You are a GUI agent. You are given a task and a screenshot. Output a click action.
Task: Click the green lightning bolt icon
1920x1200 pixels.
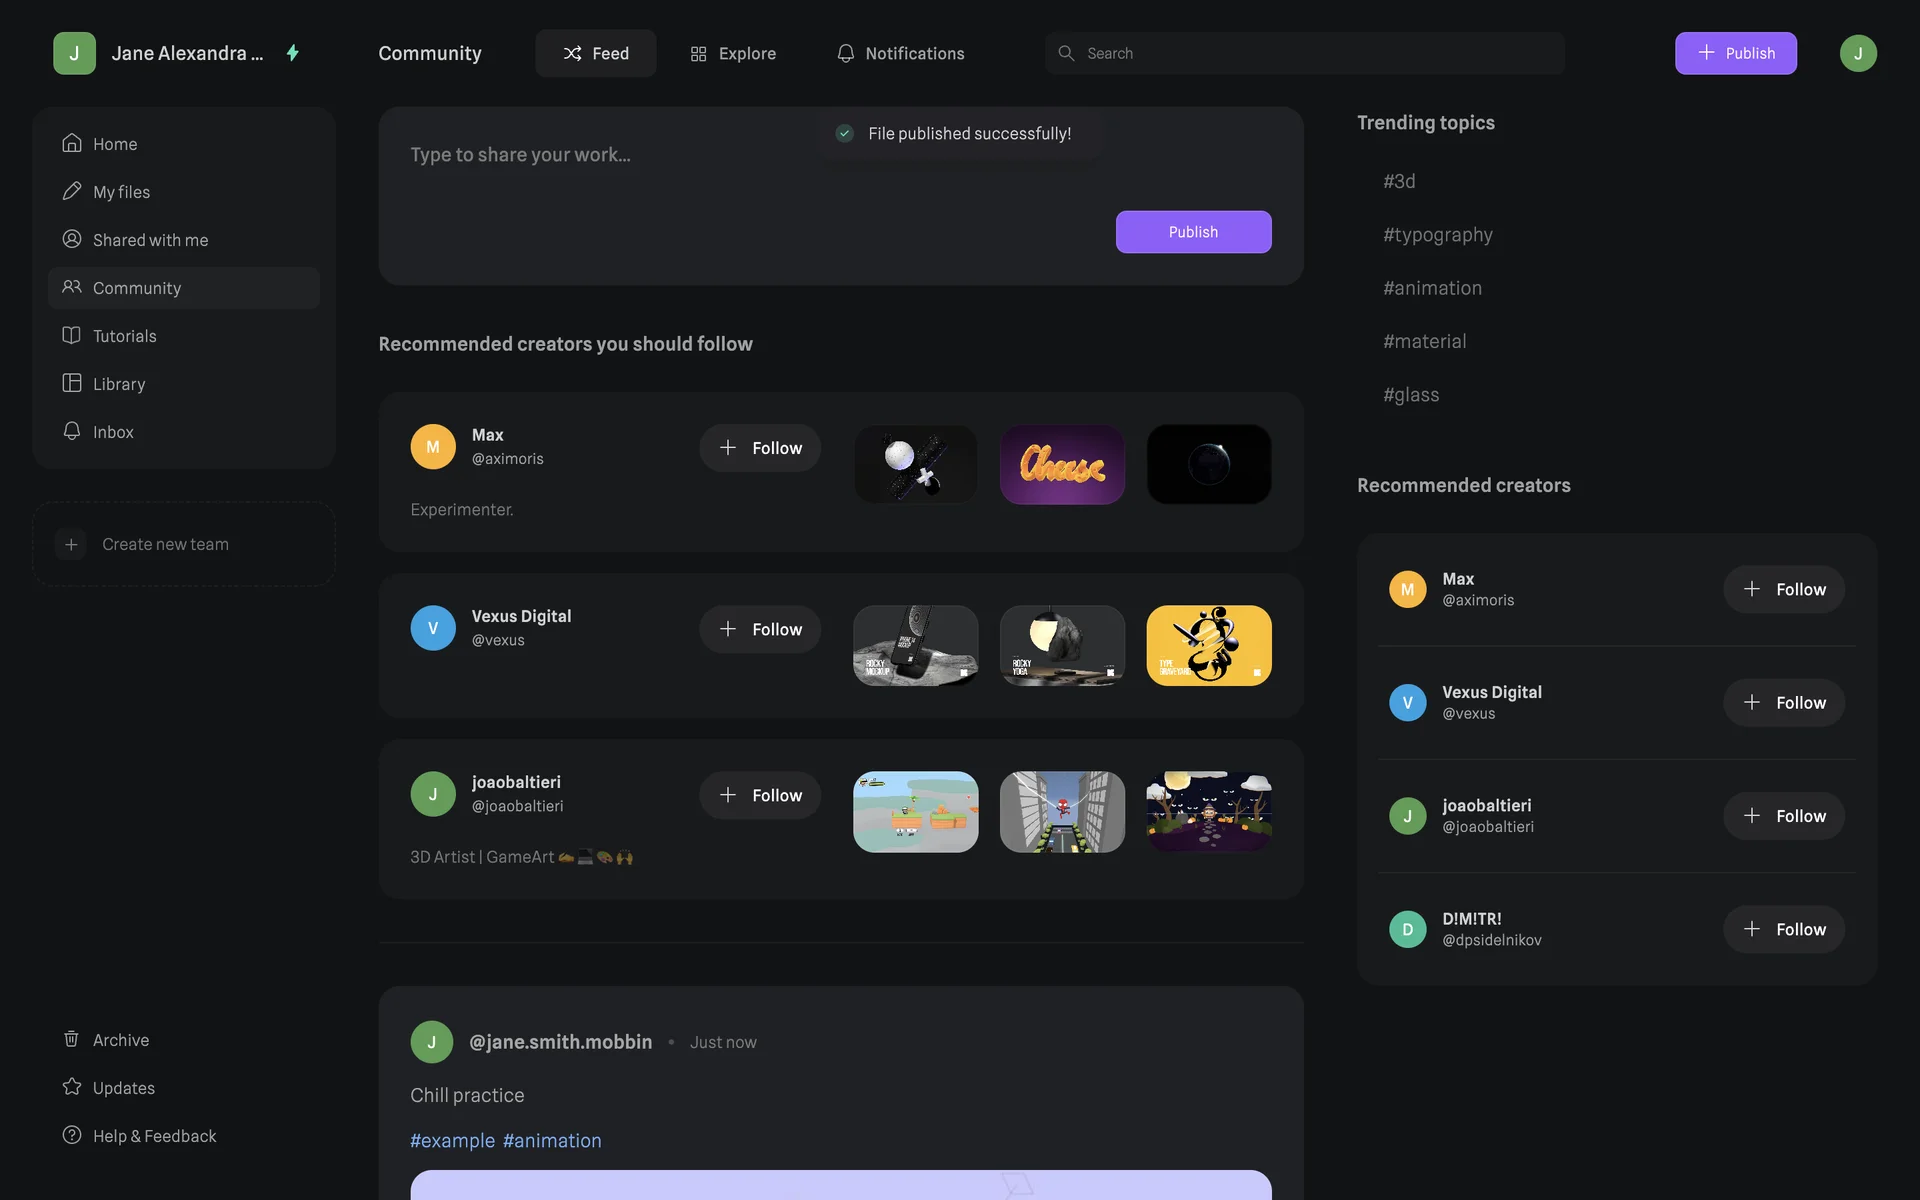click(293, 53)
